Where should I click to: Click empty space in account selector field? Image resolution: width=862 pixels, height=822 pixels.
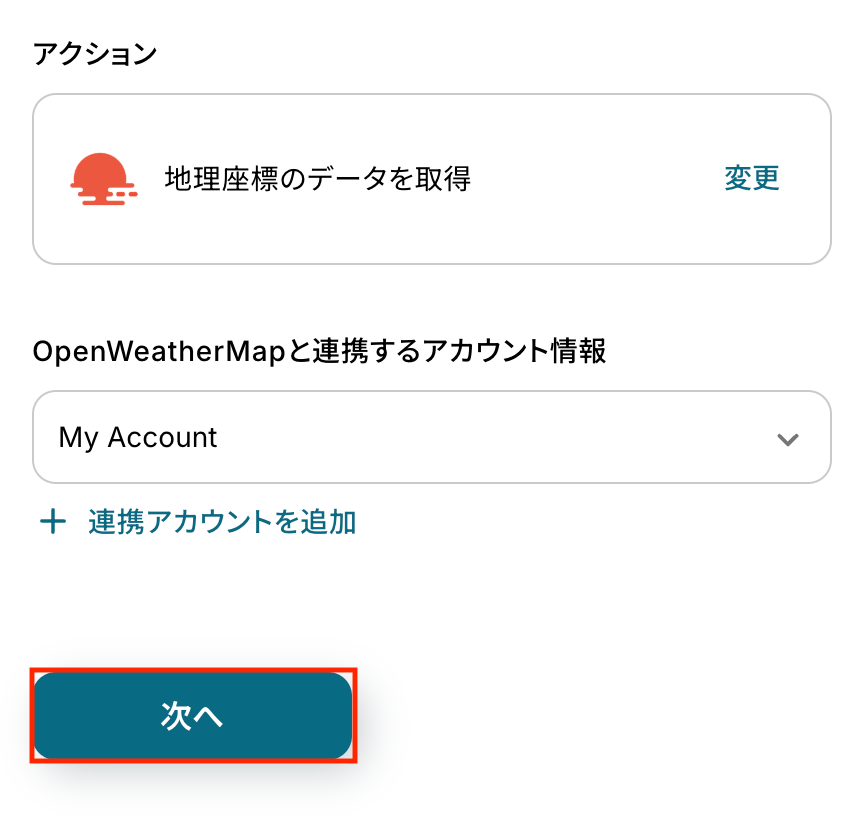[500, 438]
